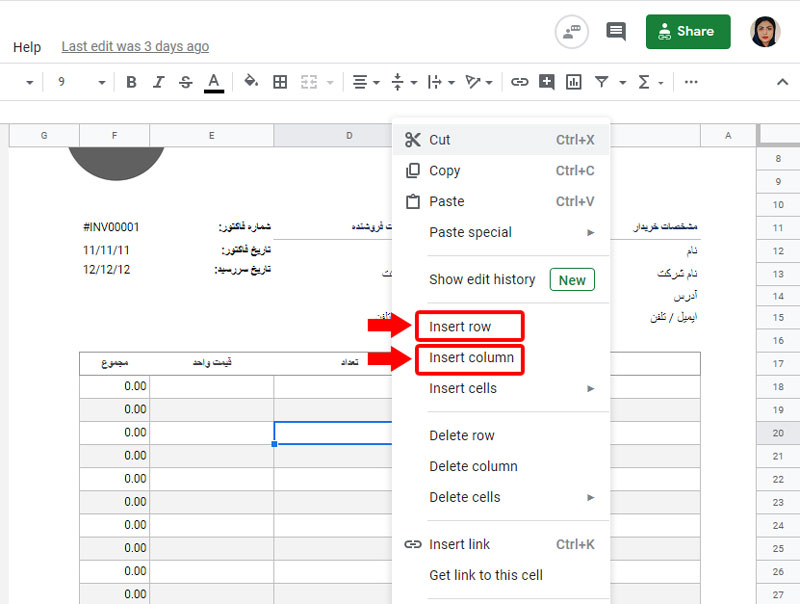The width and height of the screenshot is (800, 604).
Task: Toggle bold formatting in the toolbar
Action: coord(131,82)
